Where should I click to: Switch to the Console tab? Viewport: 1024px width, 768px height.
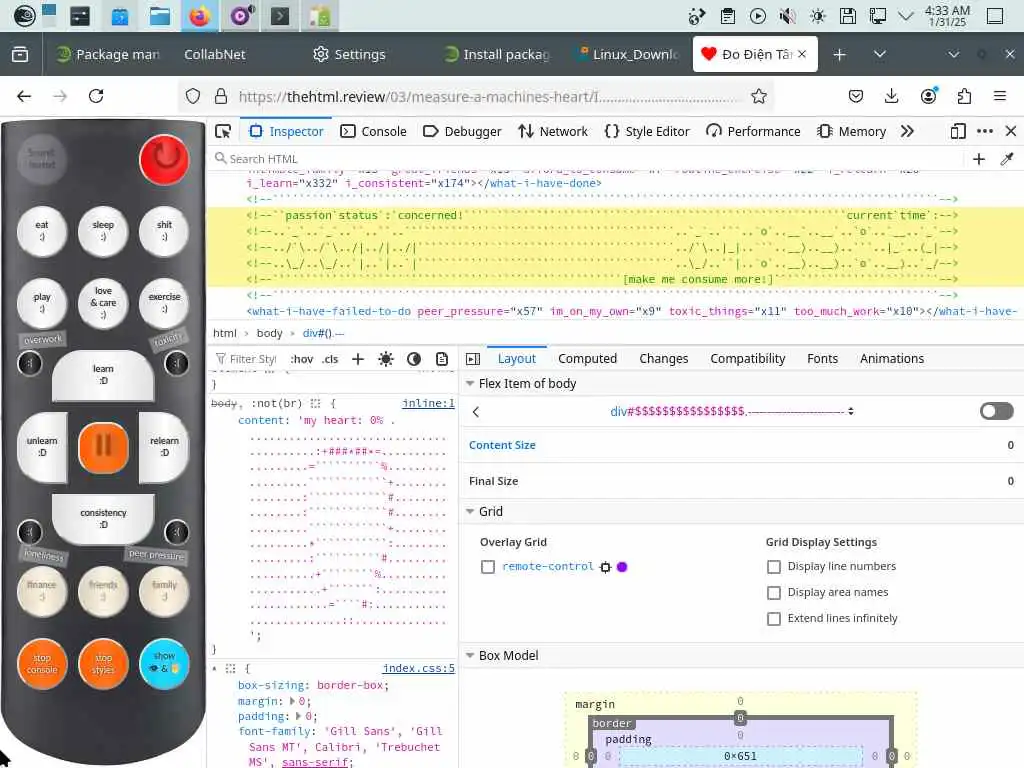click(x=374, y=131)
